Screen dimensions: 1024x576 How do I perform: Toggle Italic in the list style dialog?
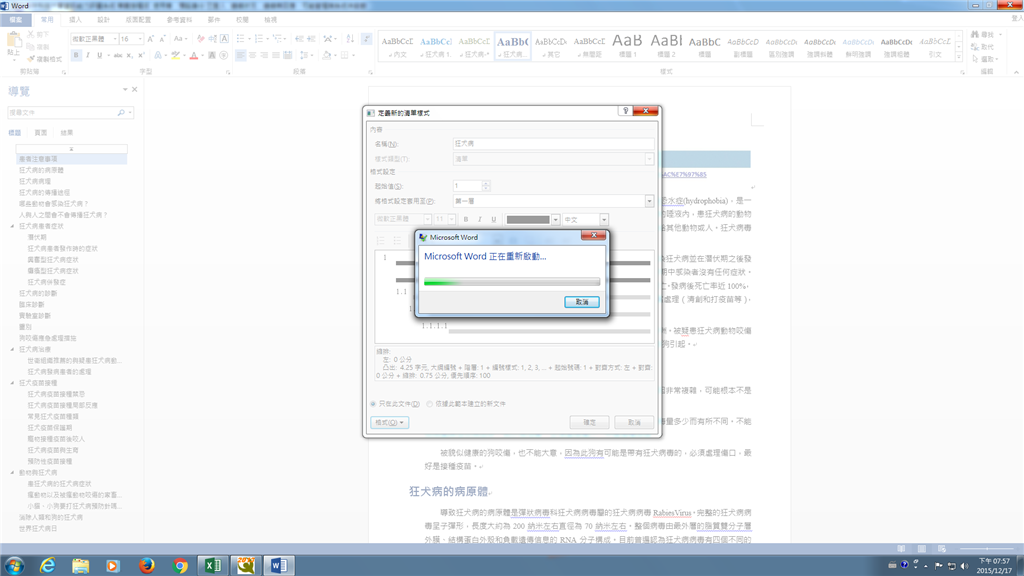click(479, 219)
